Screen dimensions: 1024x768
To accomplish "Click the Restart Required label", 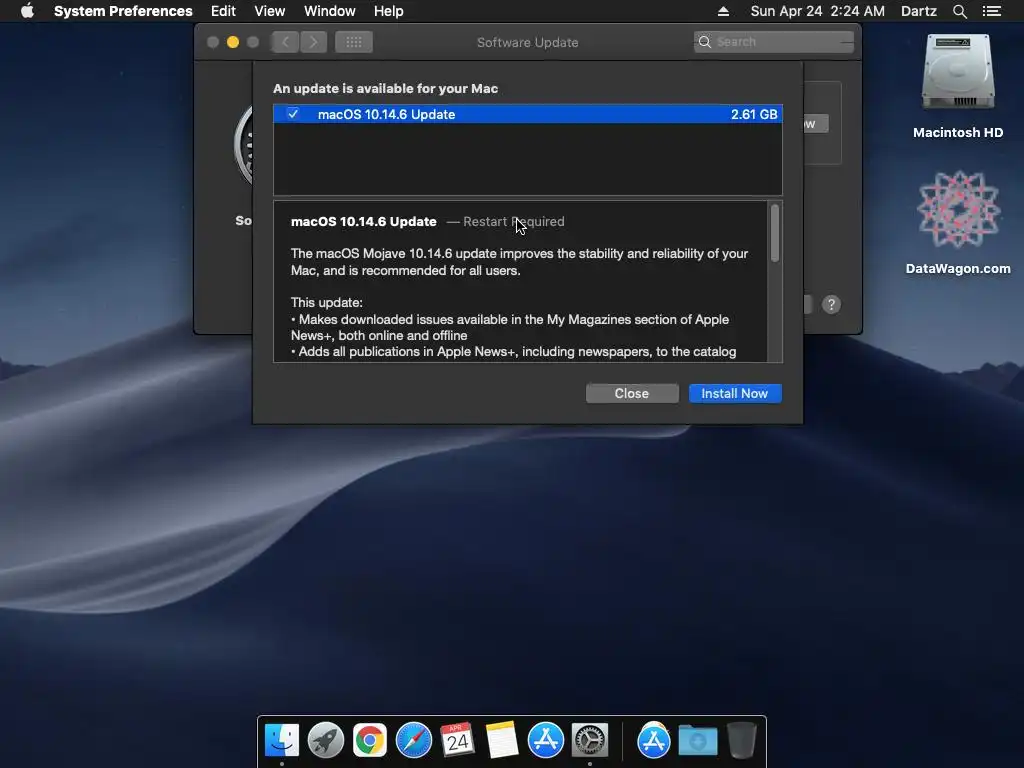I will point(514,221).
